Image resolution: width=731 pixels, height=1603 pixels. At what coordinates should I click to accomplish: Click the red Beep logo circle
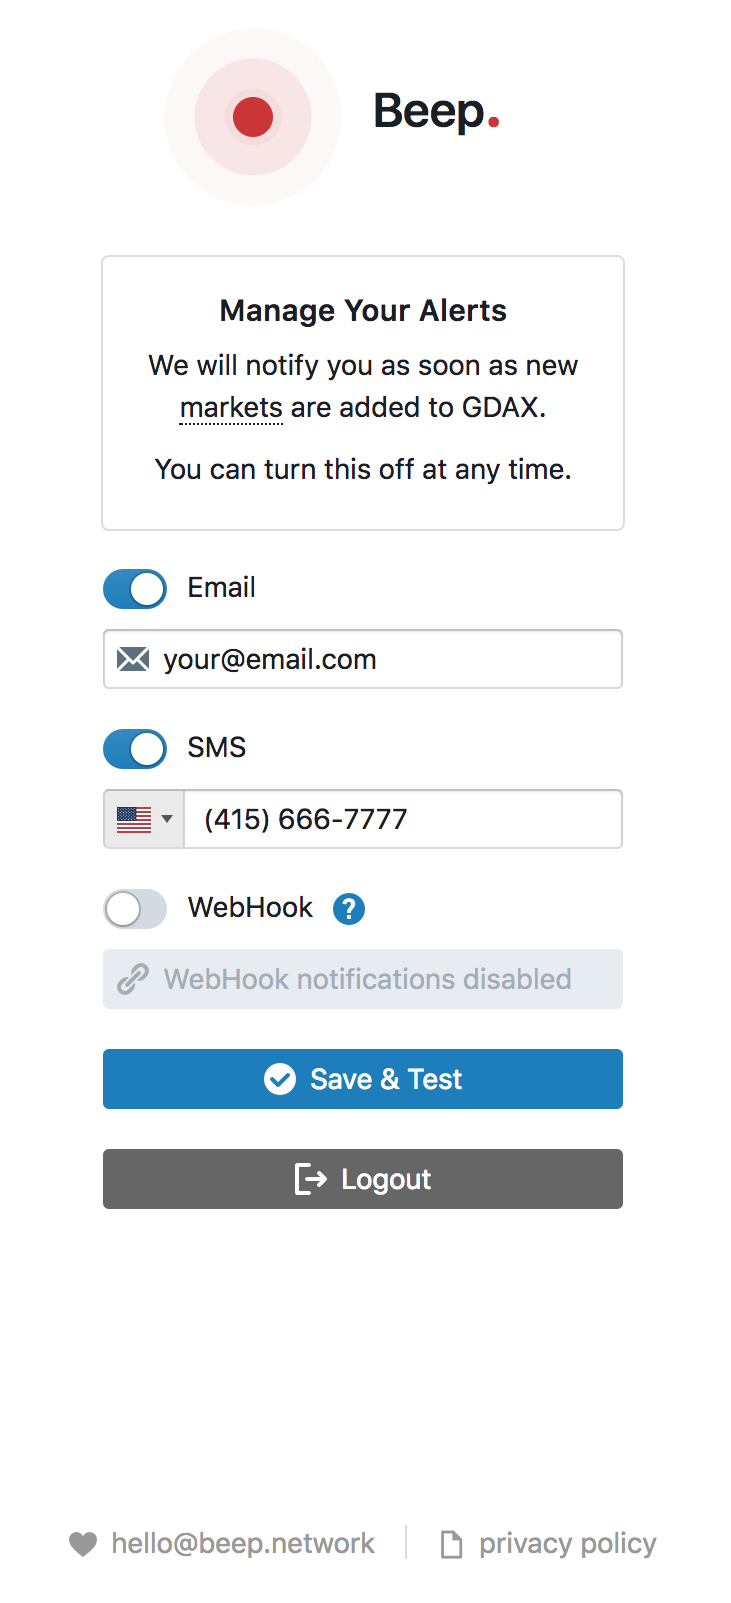click(x=253, y=117)
